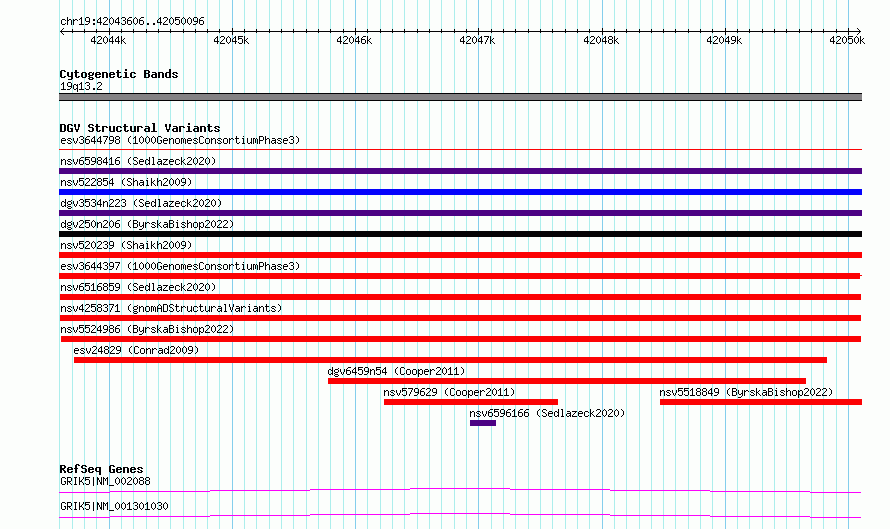Click the esv3644397 red variant bar
This screenshot has width=890, height=529.
(x=460, y=276)
